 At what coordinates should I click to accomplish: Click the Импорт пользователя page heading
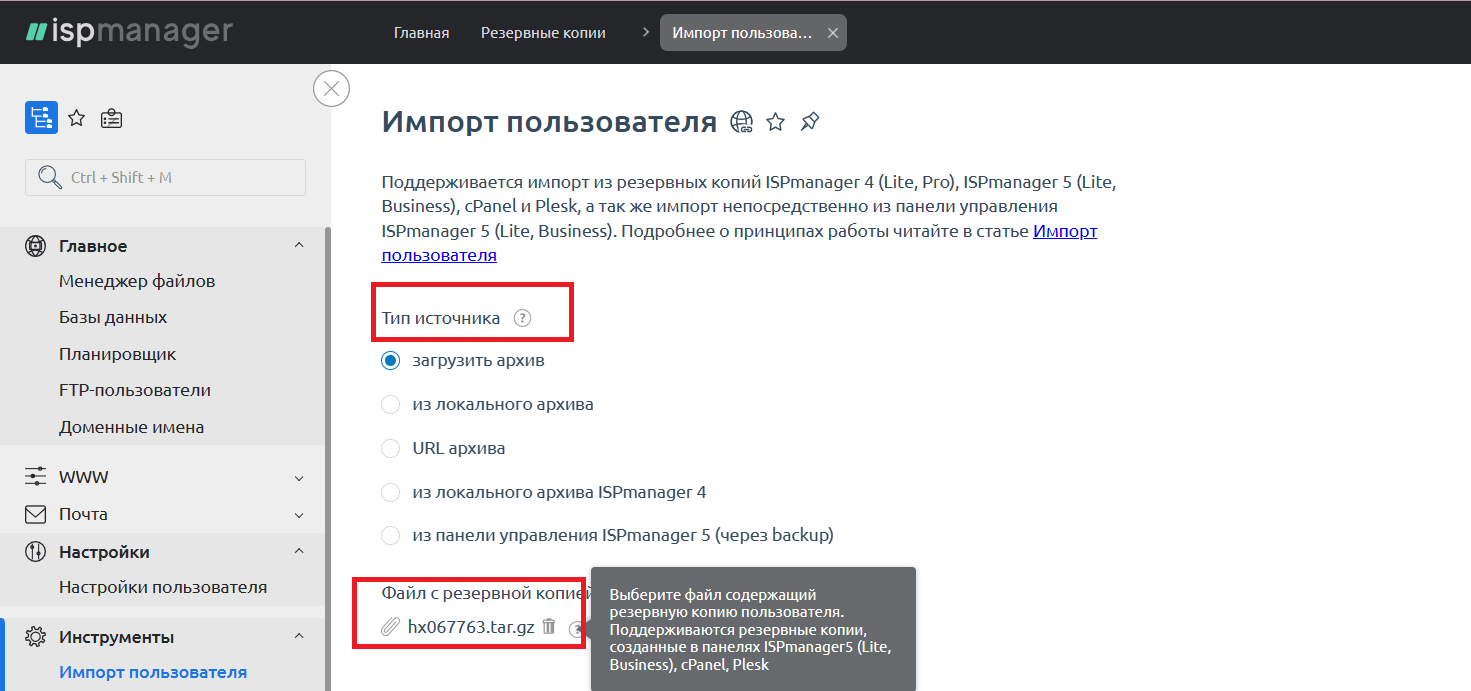coord(549,122)
